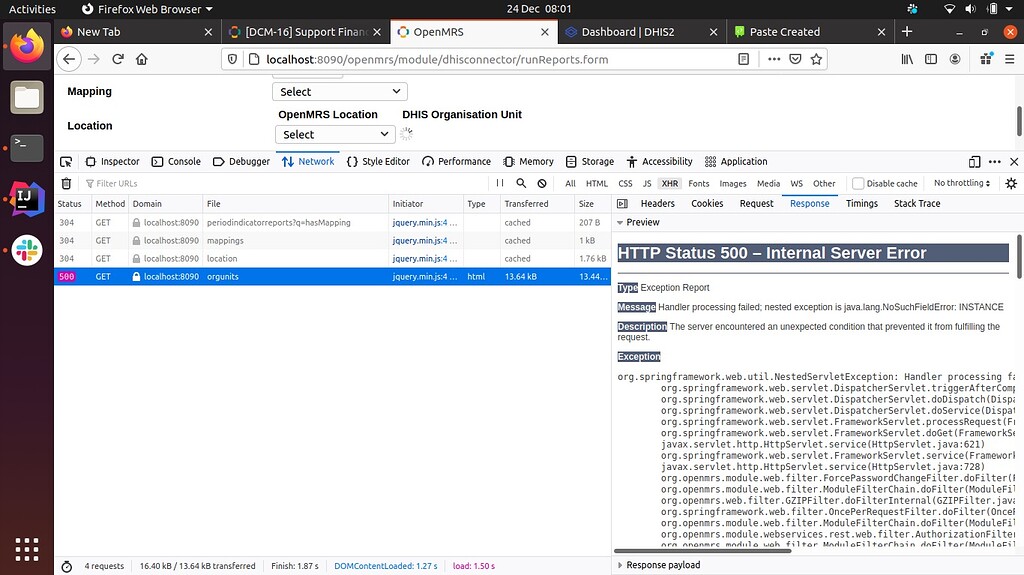1024x575 pixels.
Task: Toggle the All request filter
Action: pyautogui.click(x=570, y=184)
